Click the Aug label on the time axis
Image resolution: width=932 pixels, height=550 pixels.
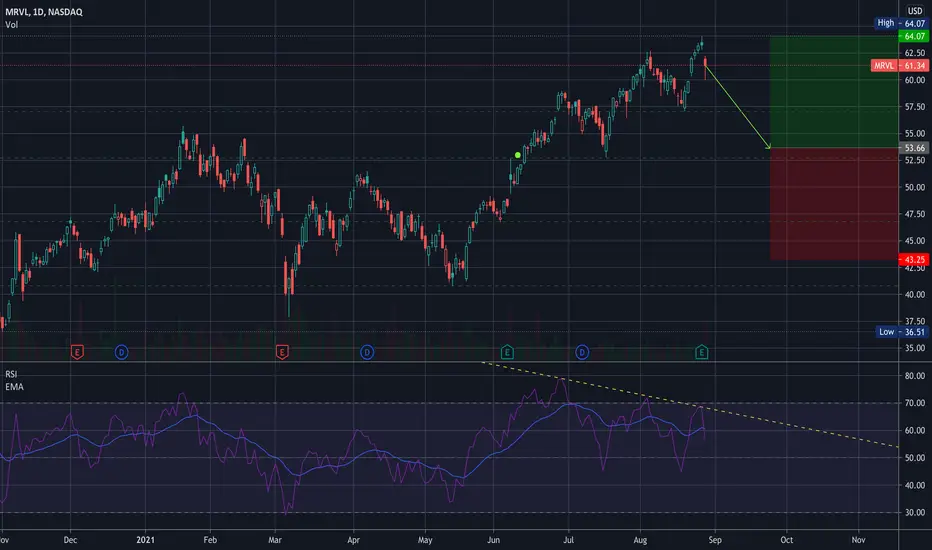pos(640,540)
